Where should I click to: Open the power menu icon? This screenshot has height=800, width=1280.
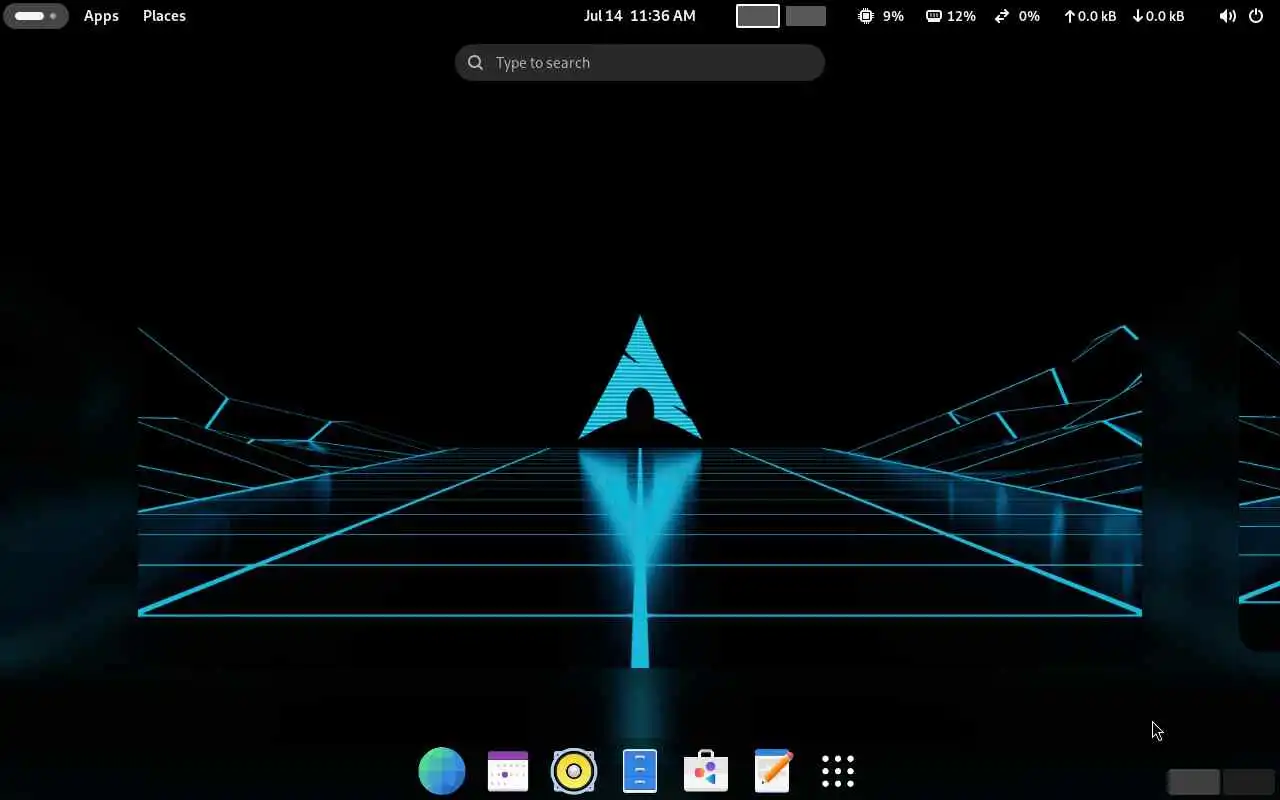pyautogui.click(x=1257, y=16)
